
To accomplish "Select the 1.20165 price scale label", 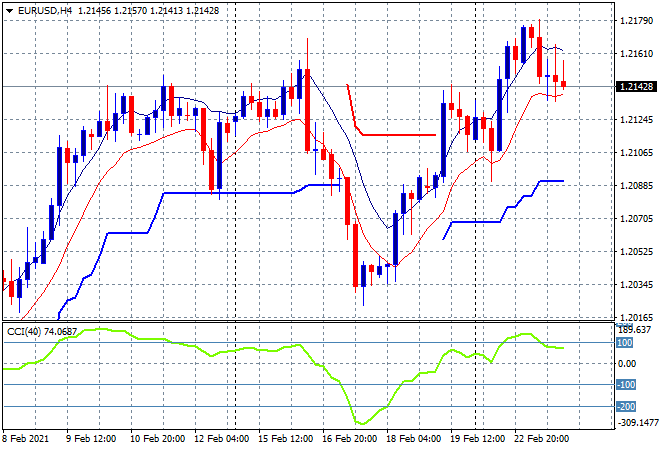I will tap(636, 317).
